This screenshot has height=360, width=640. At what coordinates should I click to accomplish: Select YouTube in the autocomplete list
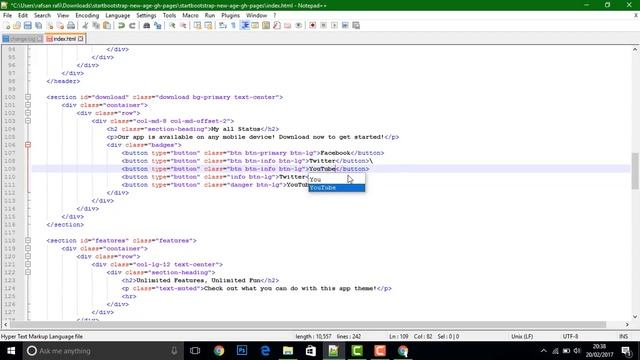(337, 188)
